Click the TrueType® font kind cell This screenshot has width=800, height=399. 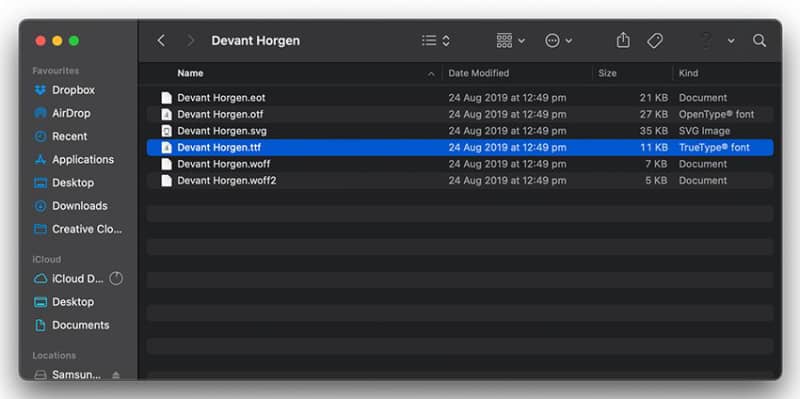714,148
